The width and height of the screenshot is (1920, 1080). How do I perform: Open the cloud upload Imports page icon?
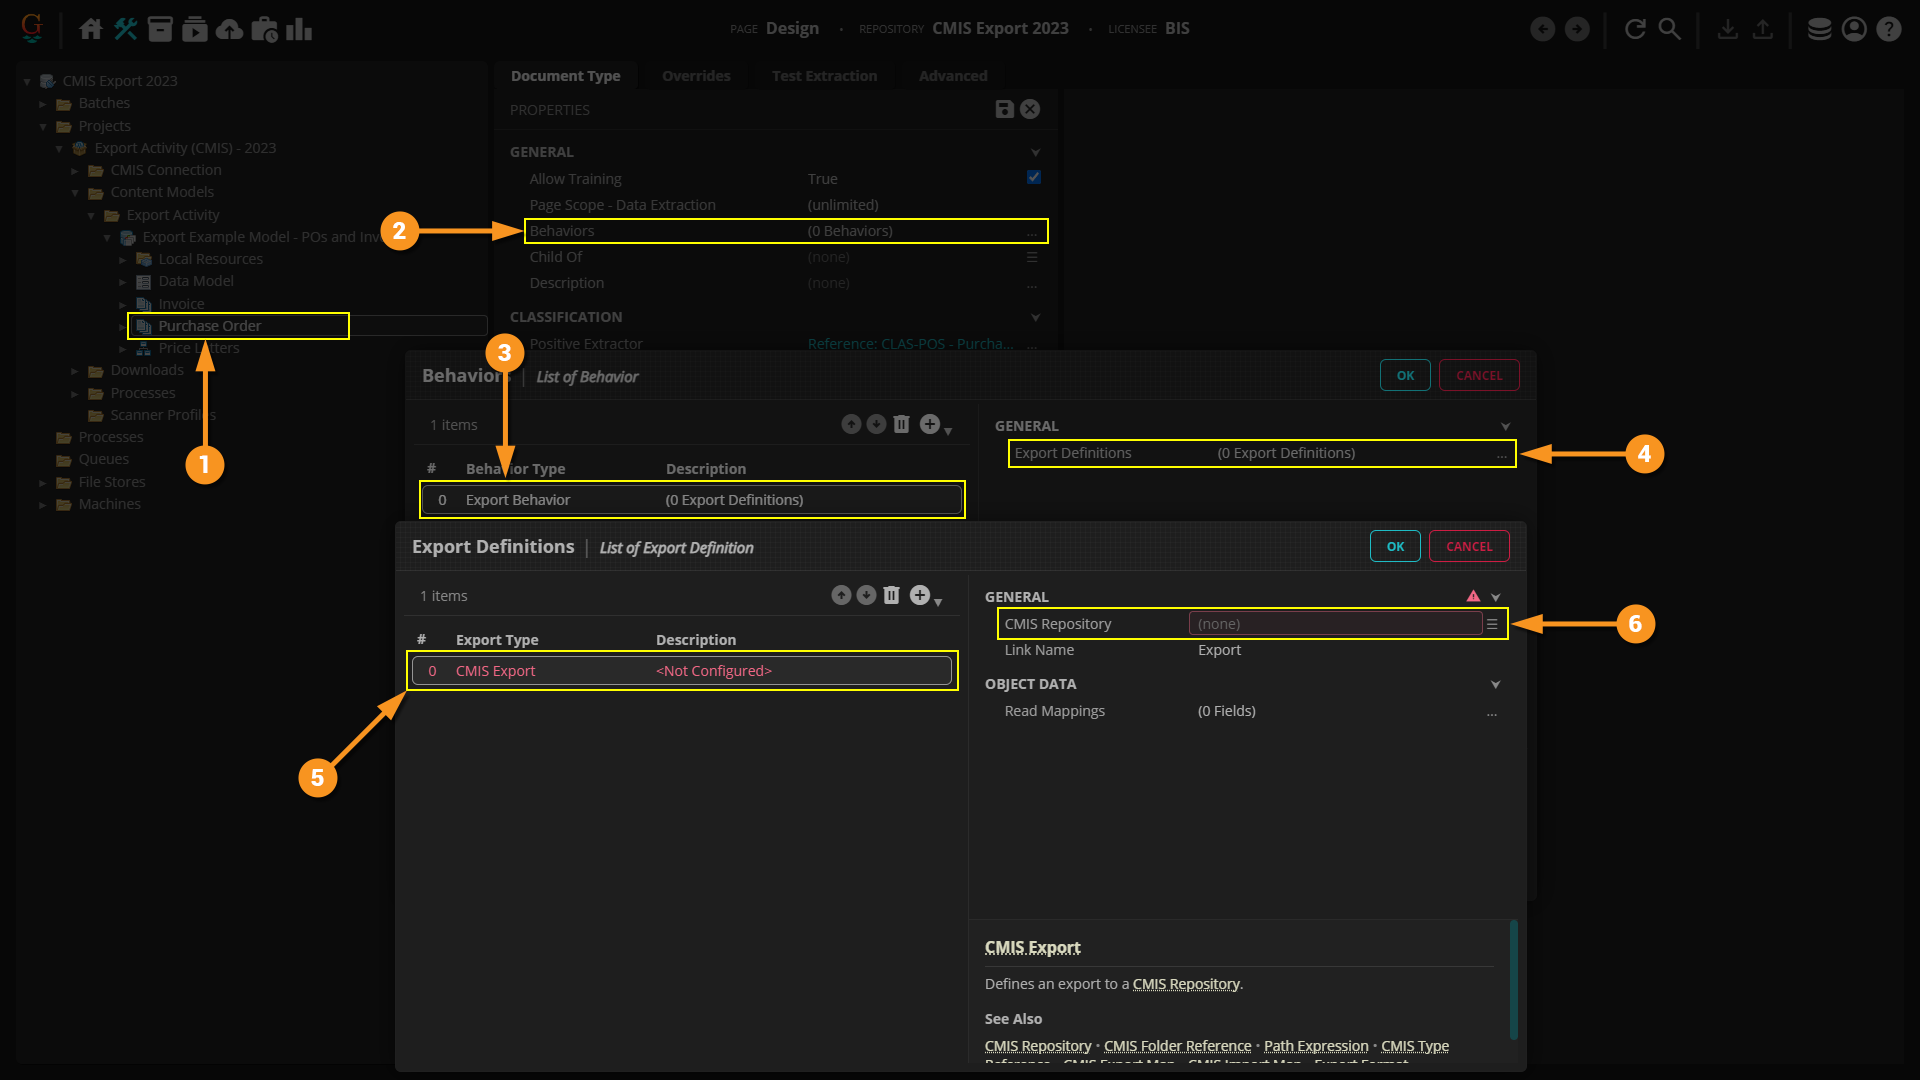point(229,29)
